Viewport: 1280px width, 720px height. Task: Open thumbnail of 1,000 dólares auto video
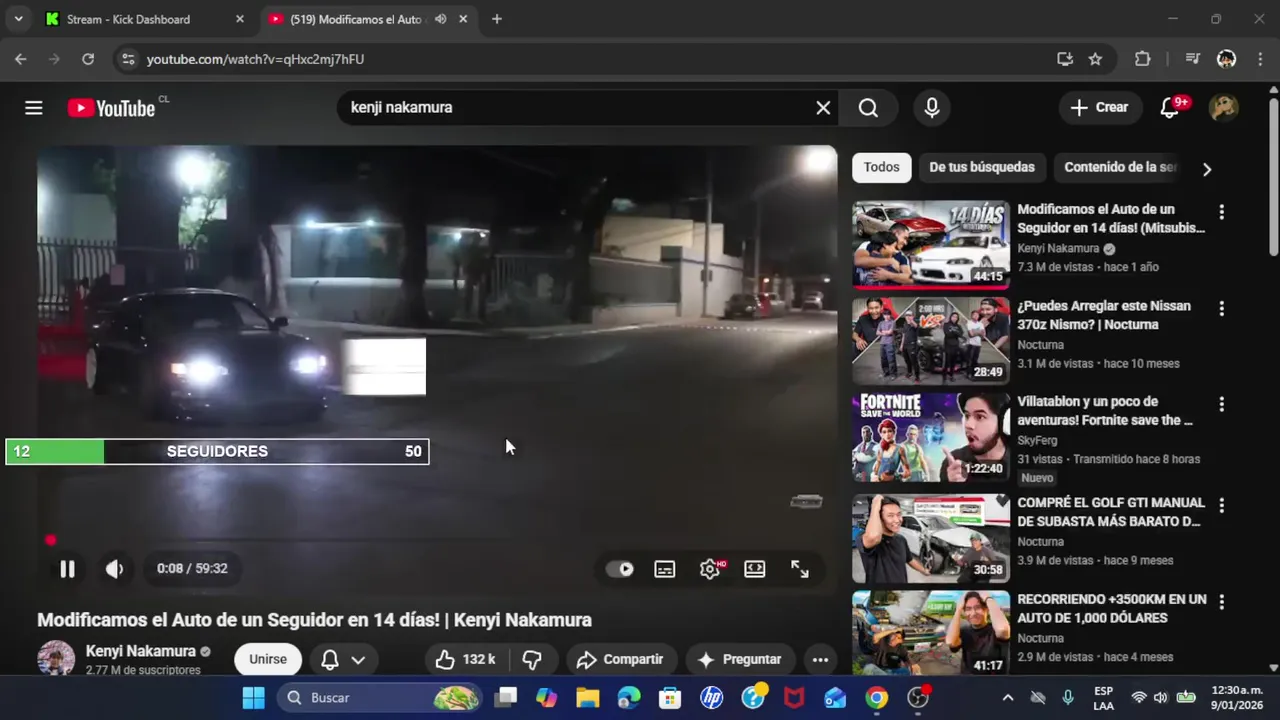931,633
